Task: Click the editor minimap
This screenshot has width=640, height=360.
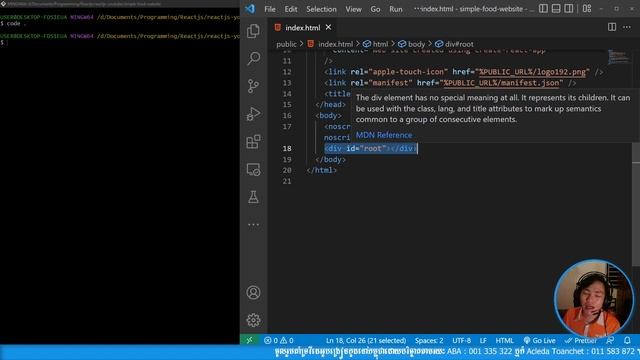Action: tap(618, 57)
